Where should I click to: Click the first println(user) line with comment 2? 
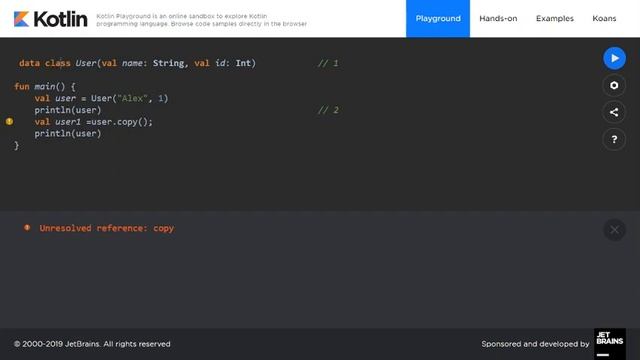pos(68,110)
